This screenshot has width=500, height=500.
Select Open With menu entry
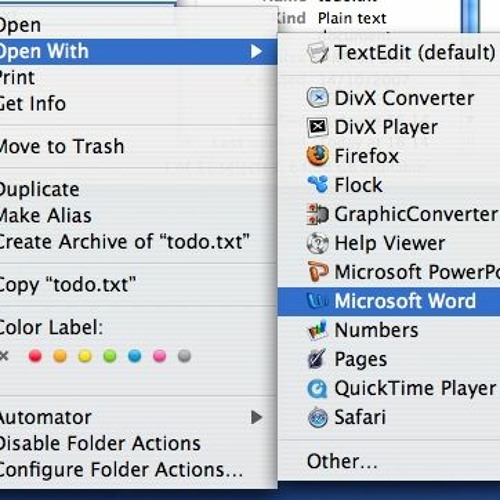(x=138, y=51)
